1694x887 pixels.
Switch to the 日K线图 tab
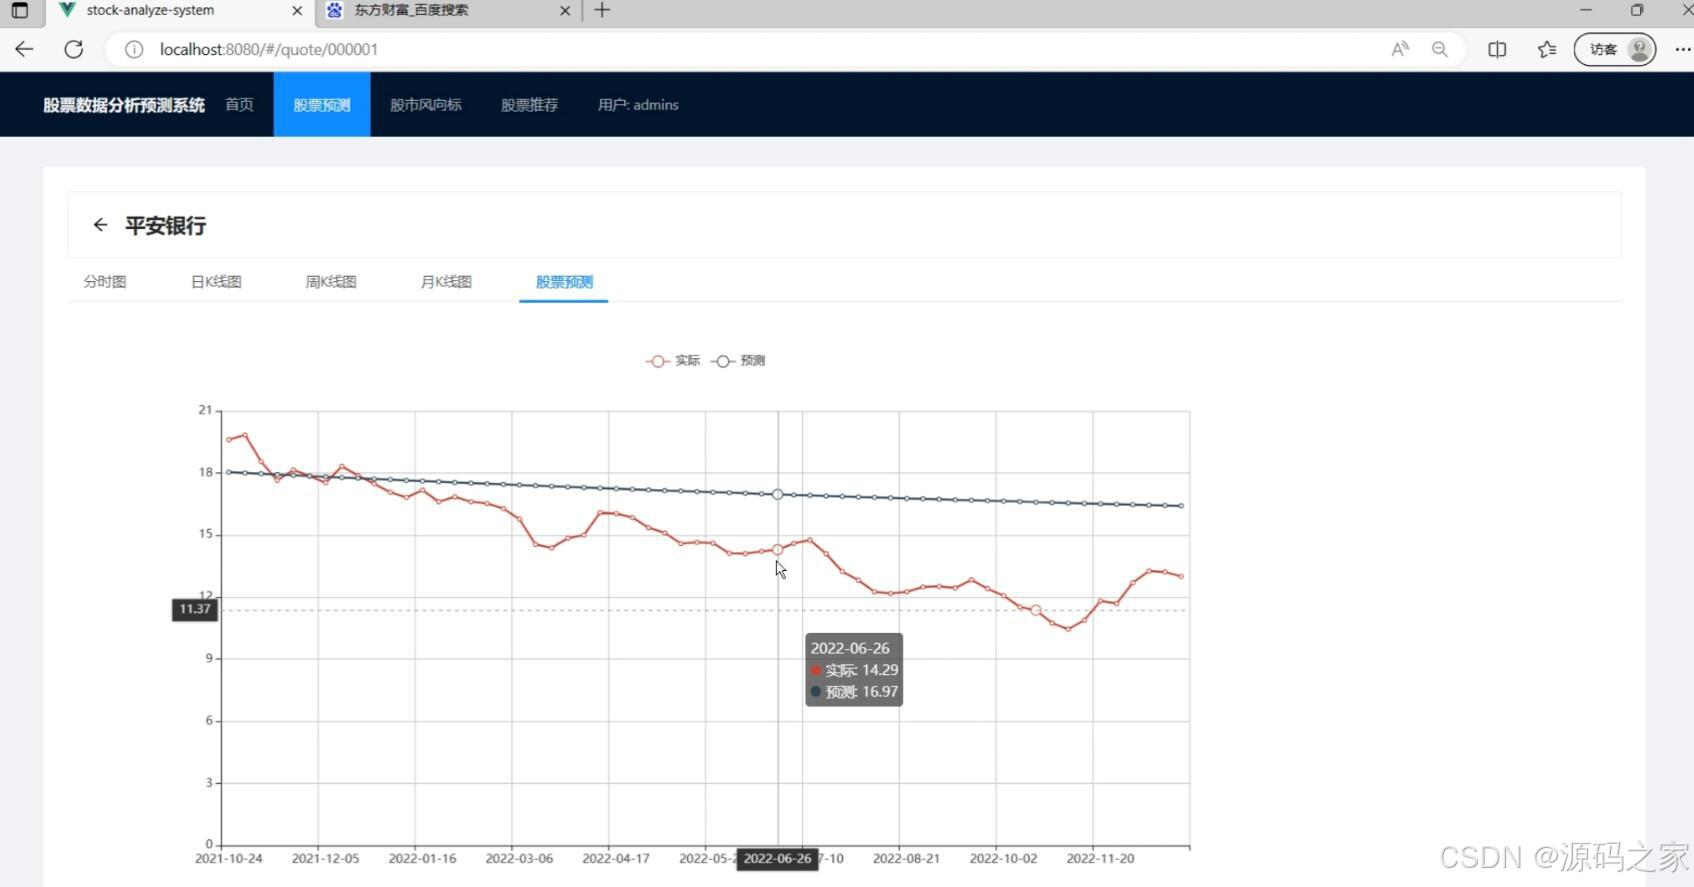point(216,282)
